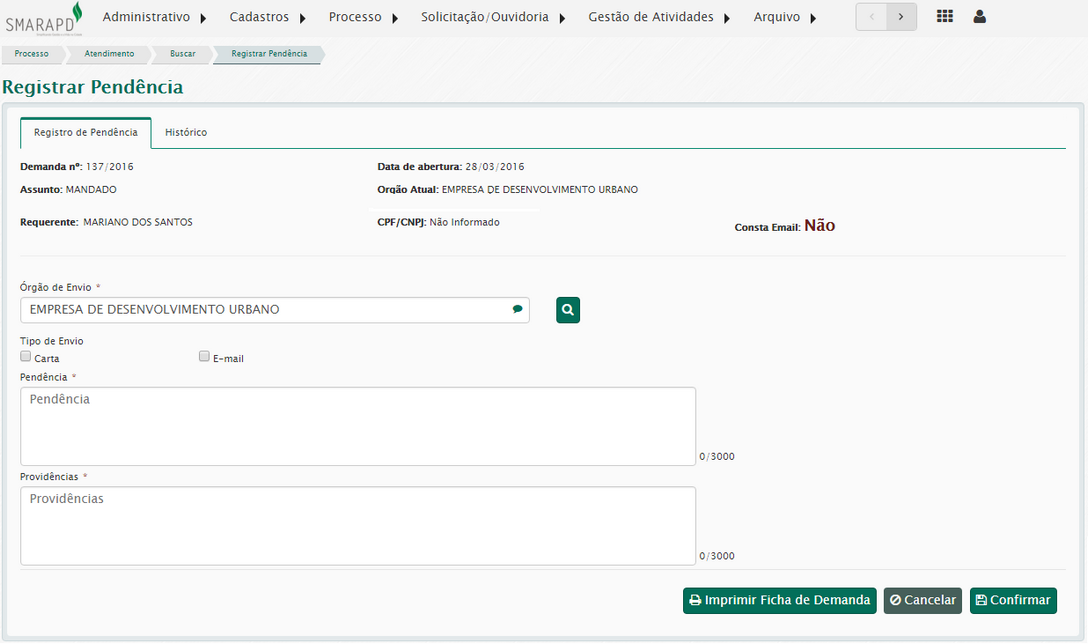Click the green magnifier search button
Viewport: 1088px width, 644px height.
[568, 310]
